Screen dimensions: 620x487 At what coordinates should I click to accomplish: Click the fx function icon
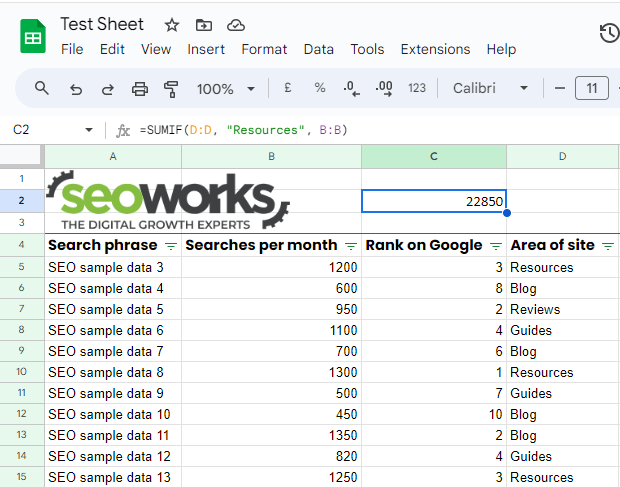pyautogui.click(x=123, y=130)
